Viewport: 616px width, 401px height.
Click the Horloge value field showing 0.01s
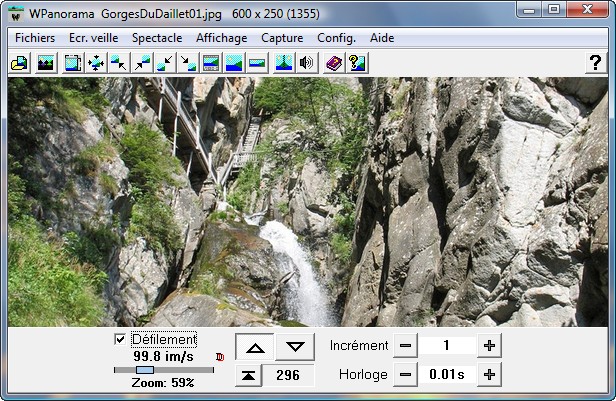(447, 375)
